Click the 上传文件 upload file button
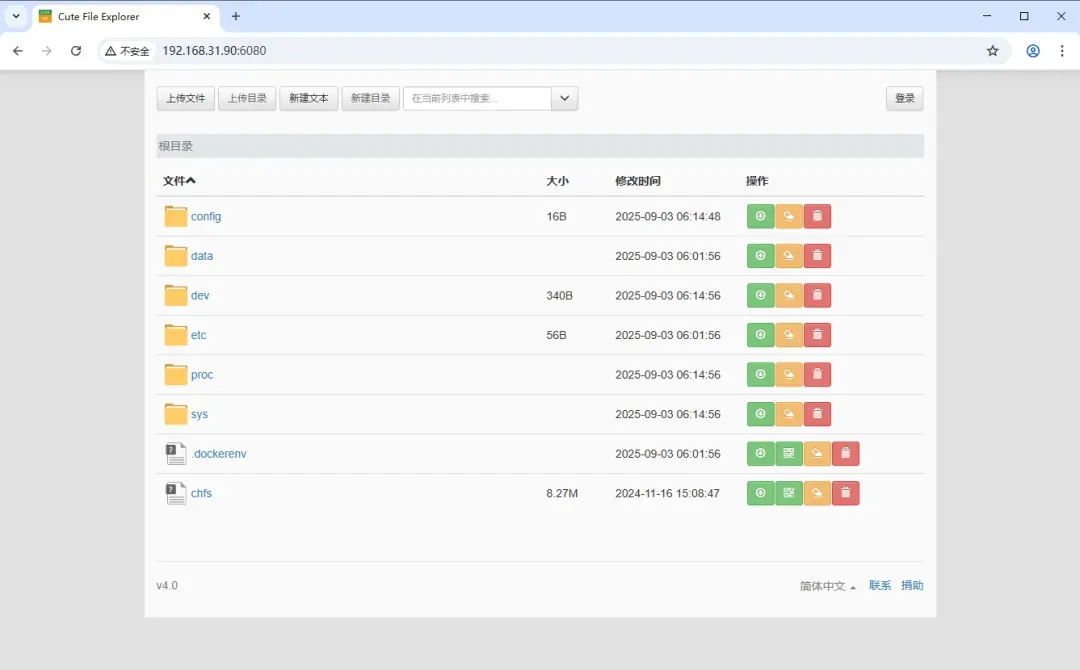The width and height of the screenshot is (1080, 670). 186,98
